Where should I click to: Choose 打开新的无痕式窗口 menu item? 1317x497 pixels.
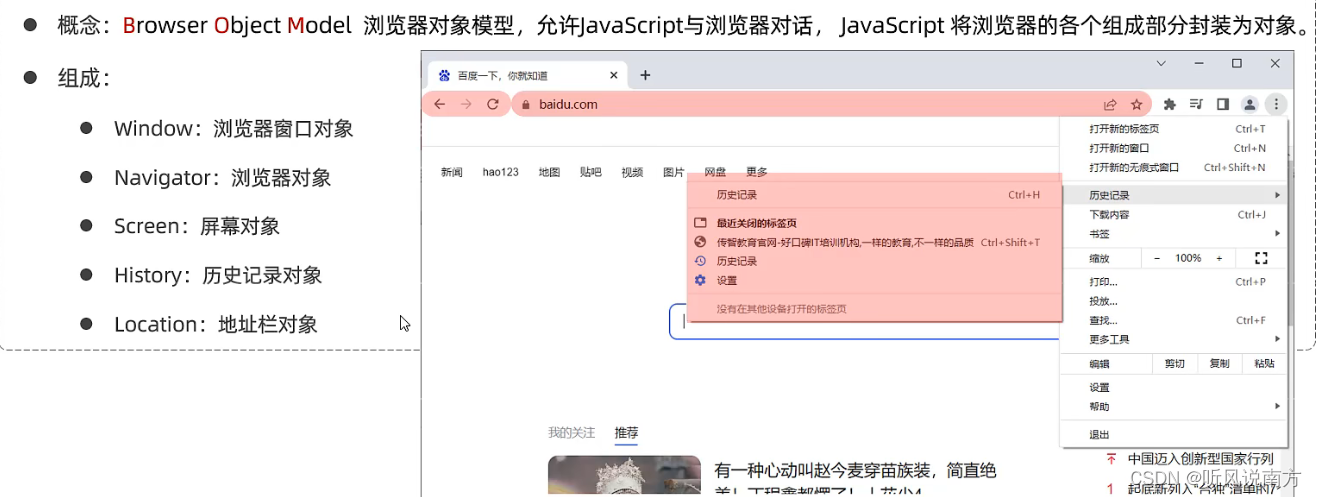click(1175, 167)
